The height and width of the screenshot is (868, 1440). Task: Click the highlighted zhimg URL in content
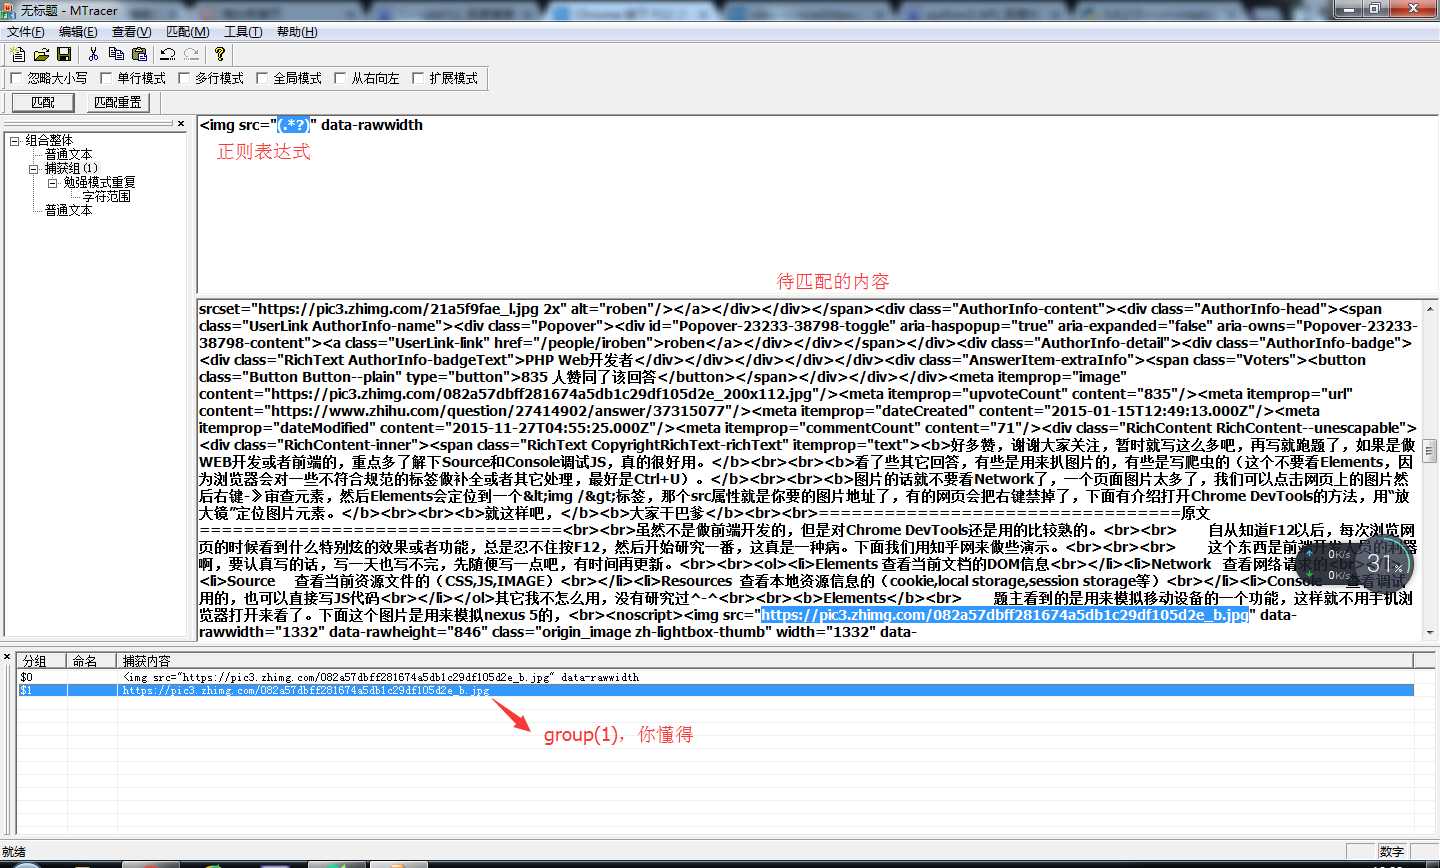click(x=1005, y=615)
